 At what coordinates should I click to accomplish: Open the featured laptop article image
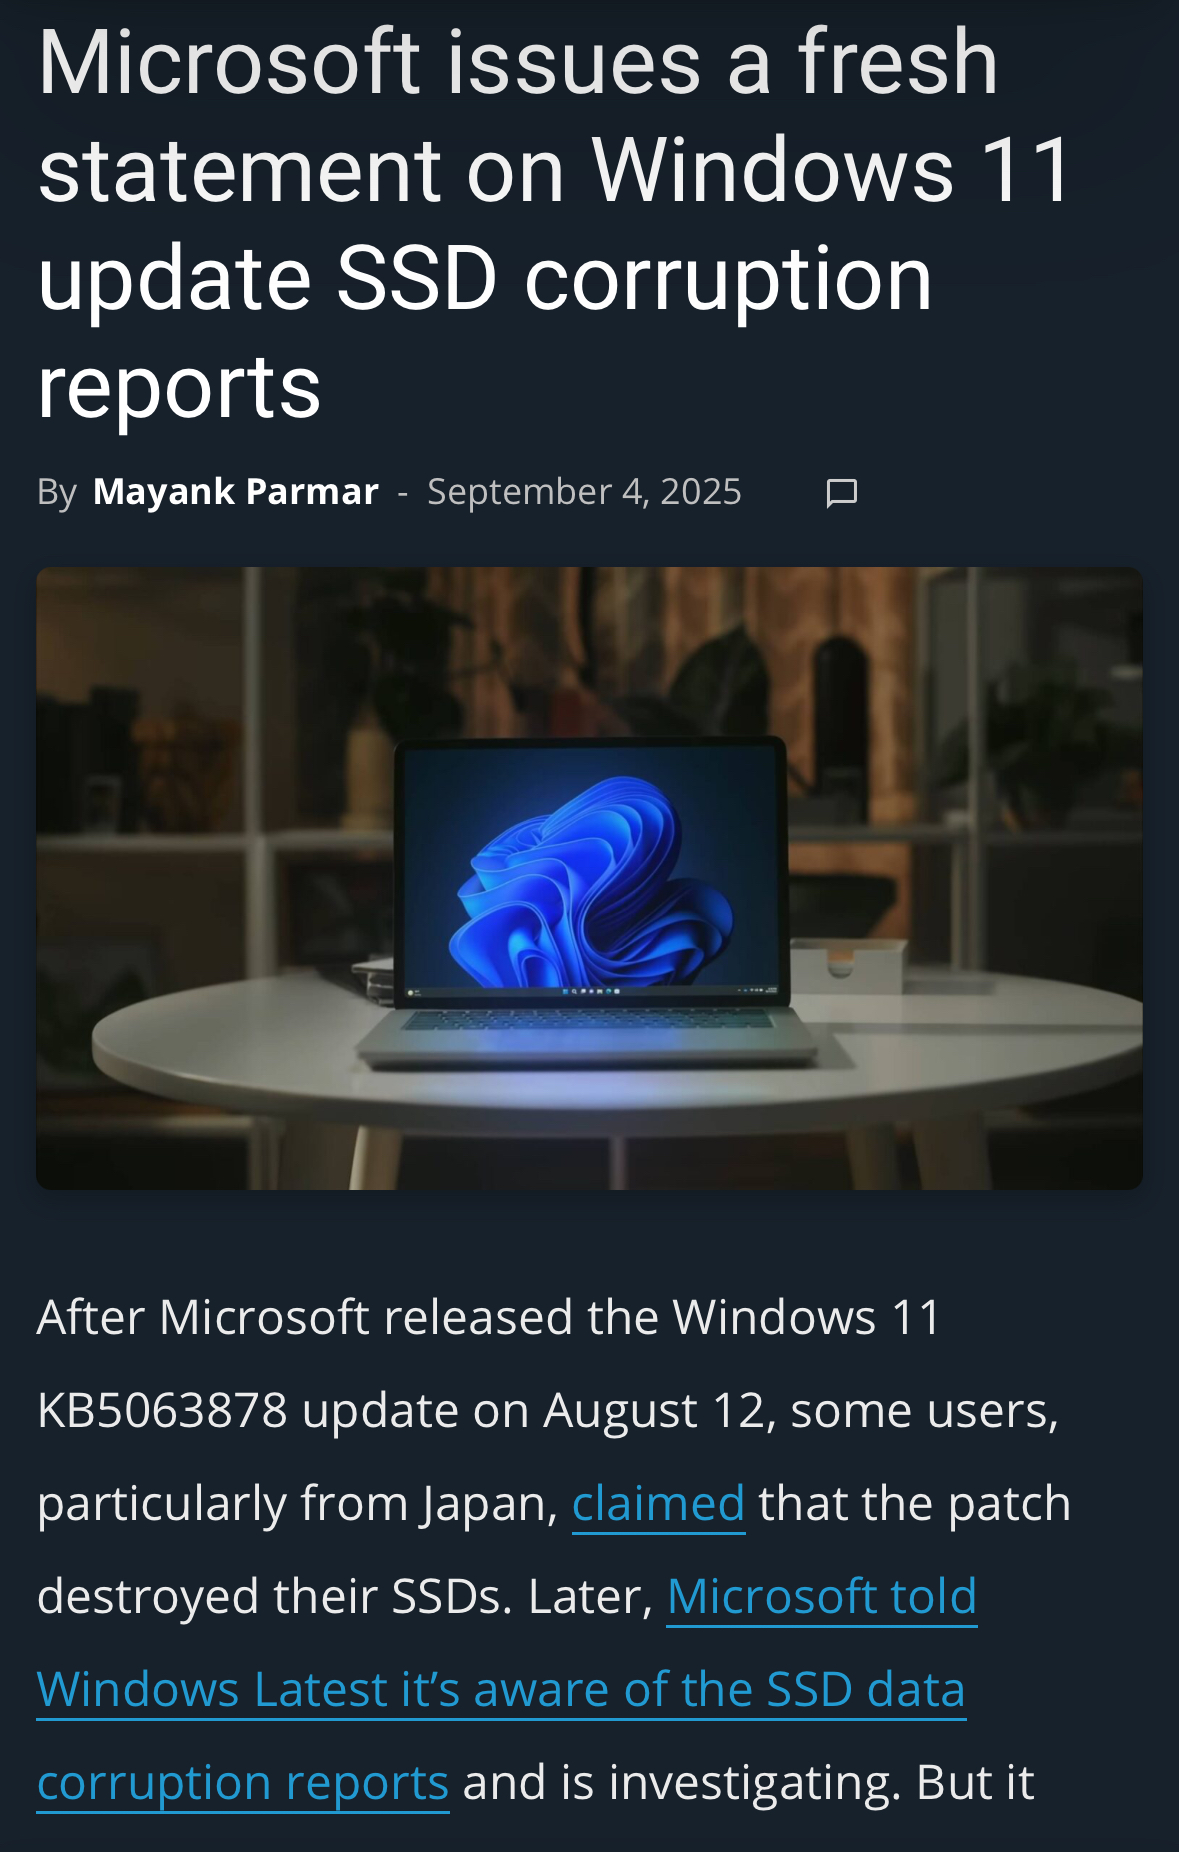(x=589, y=878)
